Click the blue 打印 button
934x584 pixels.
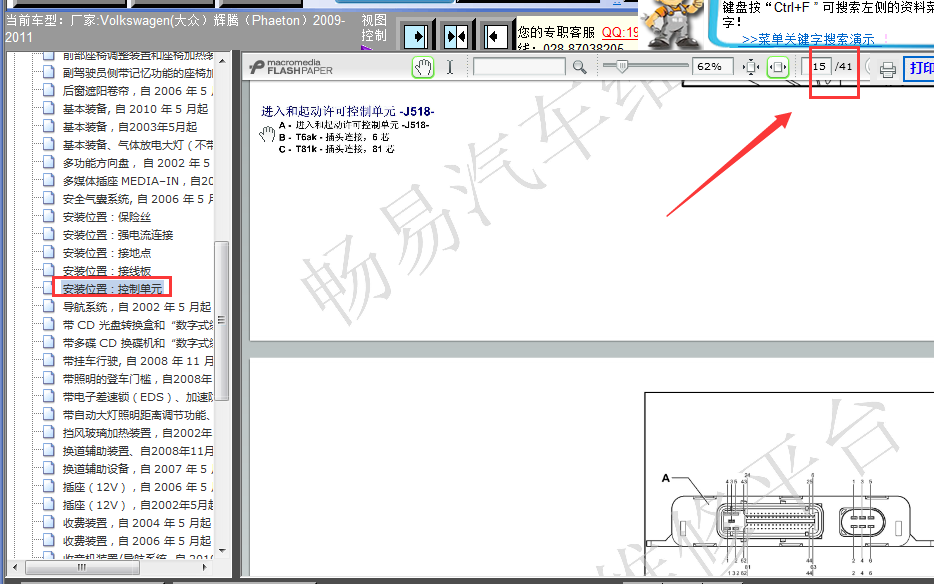click(x=919, y=68)
